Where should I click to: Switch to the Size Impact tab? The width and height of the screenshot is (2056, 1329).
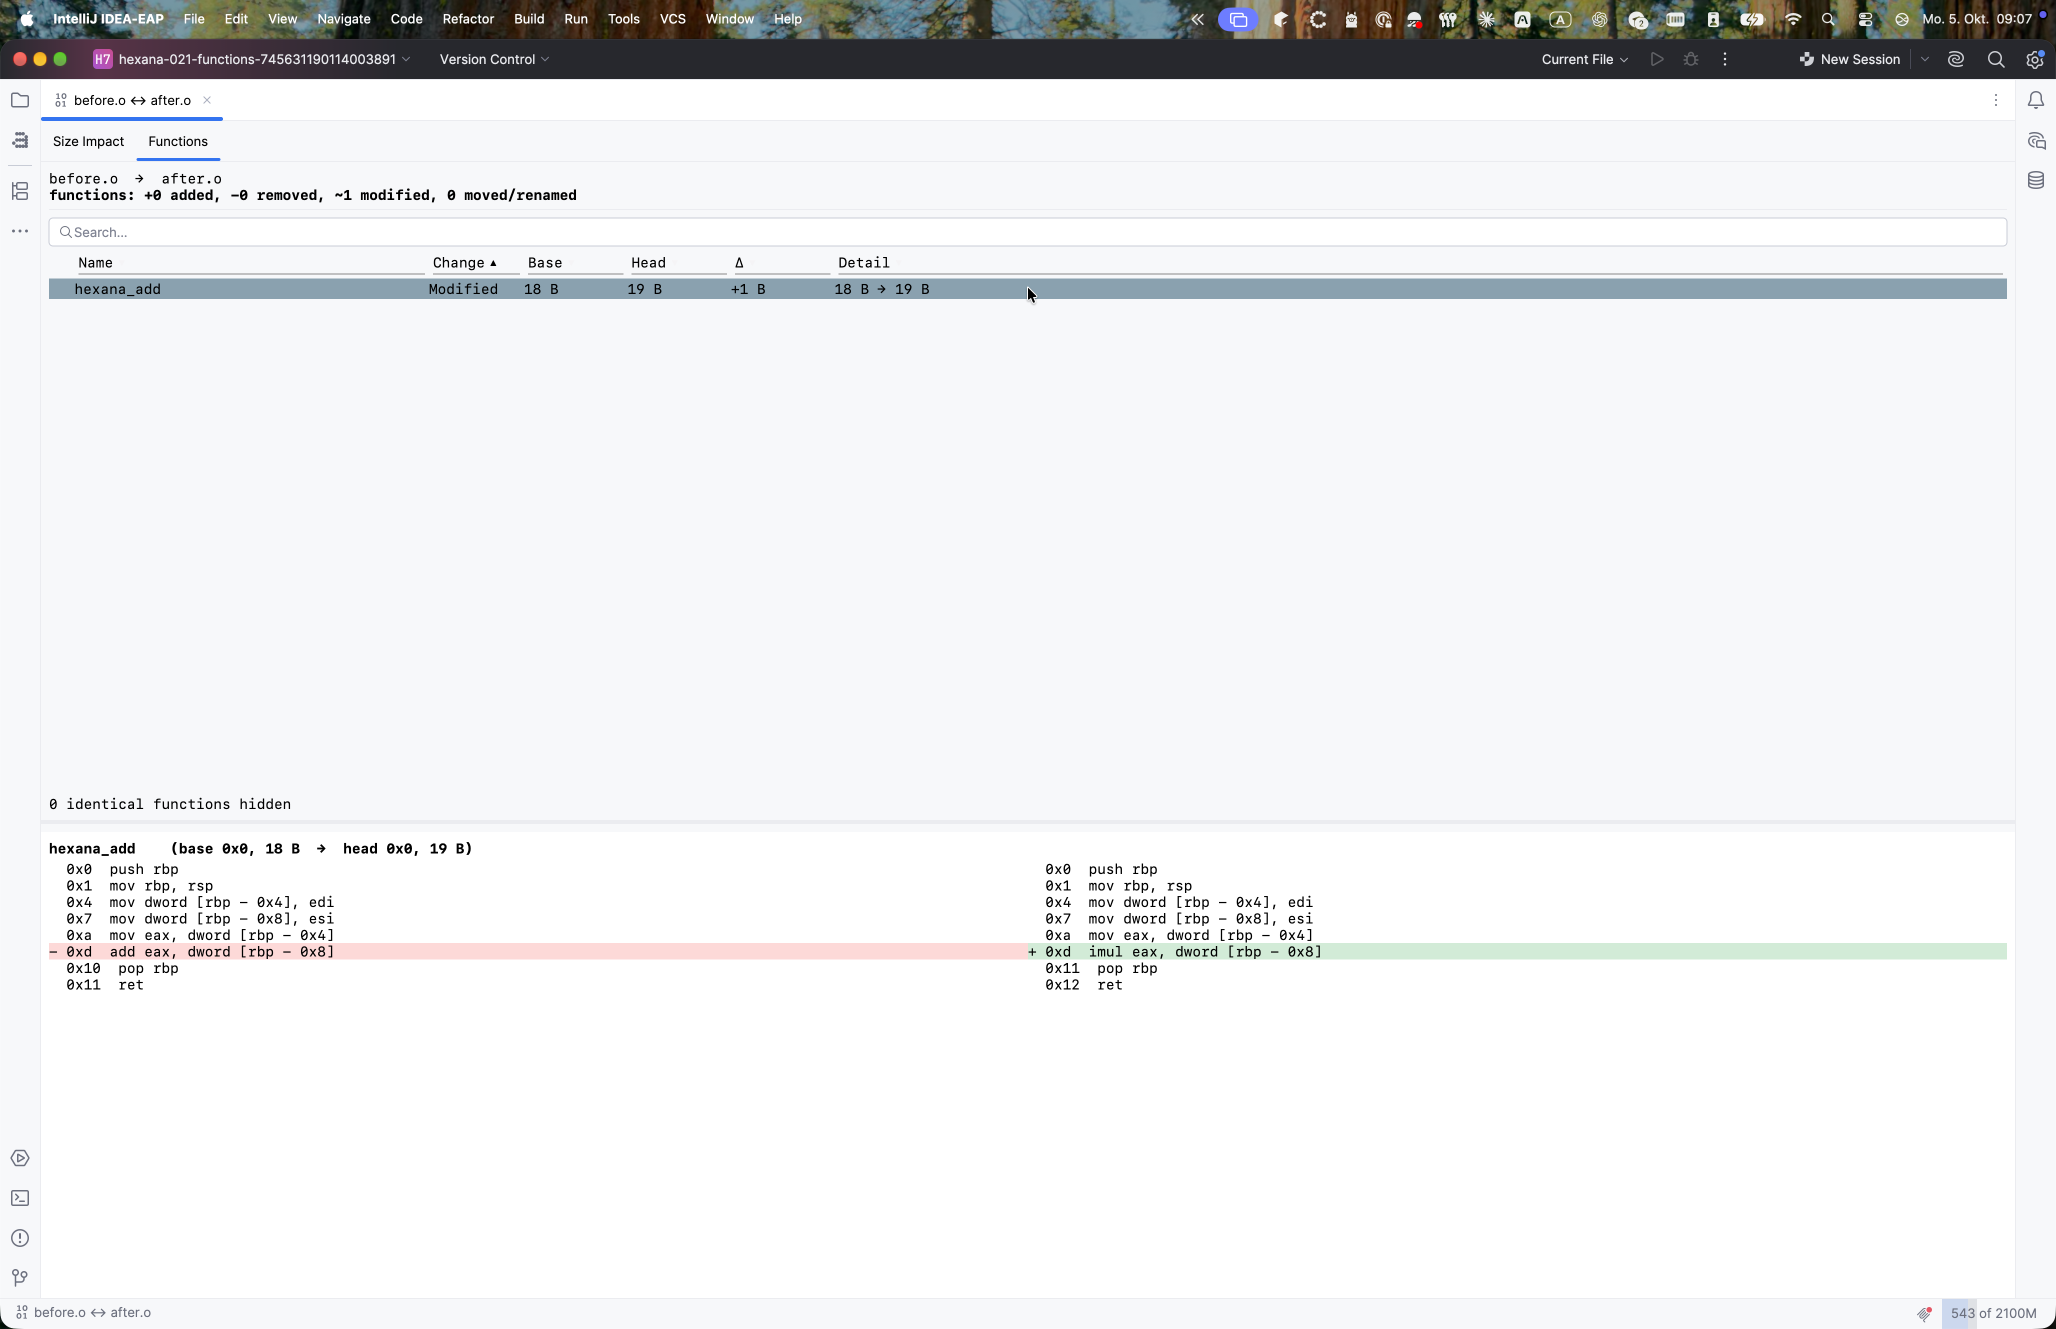coord(89,141)
